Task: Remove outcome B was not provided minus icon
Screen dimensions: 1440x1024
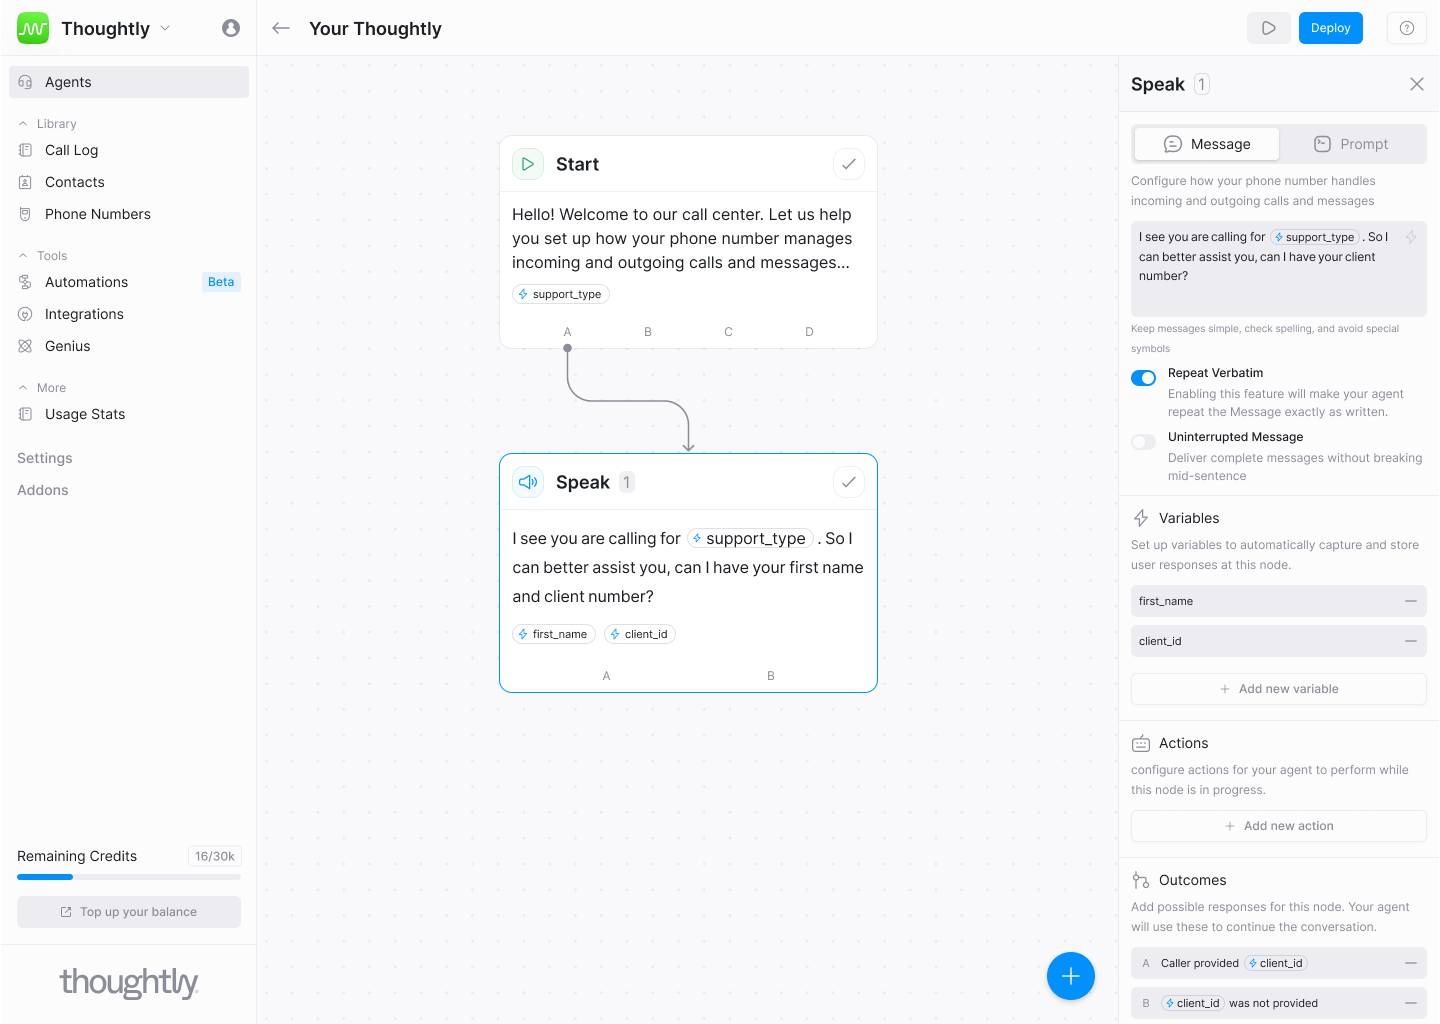Action: pos(1411,1003)
